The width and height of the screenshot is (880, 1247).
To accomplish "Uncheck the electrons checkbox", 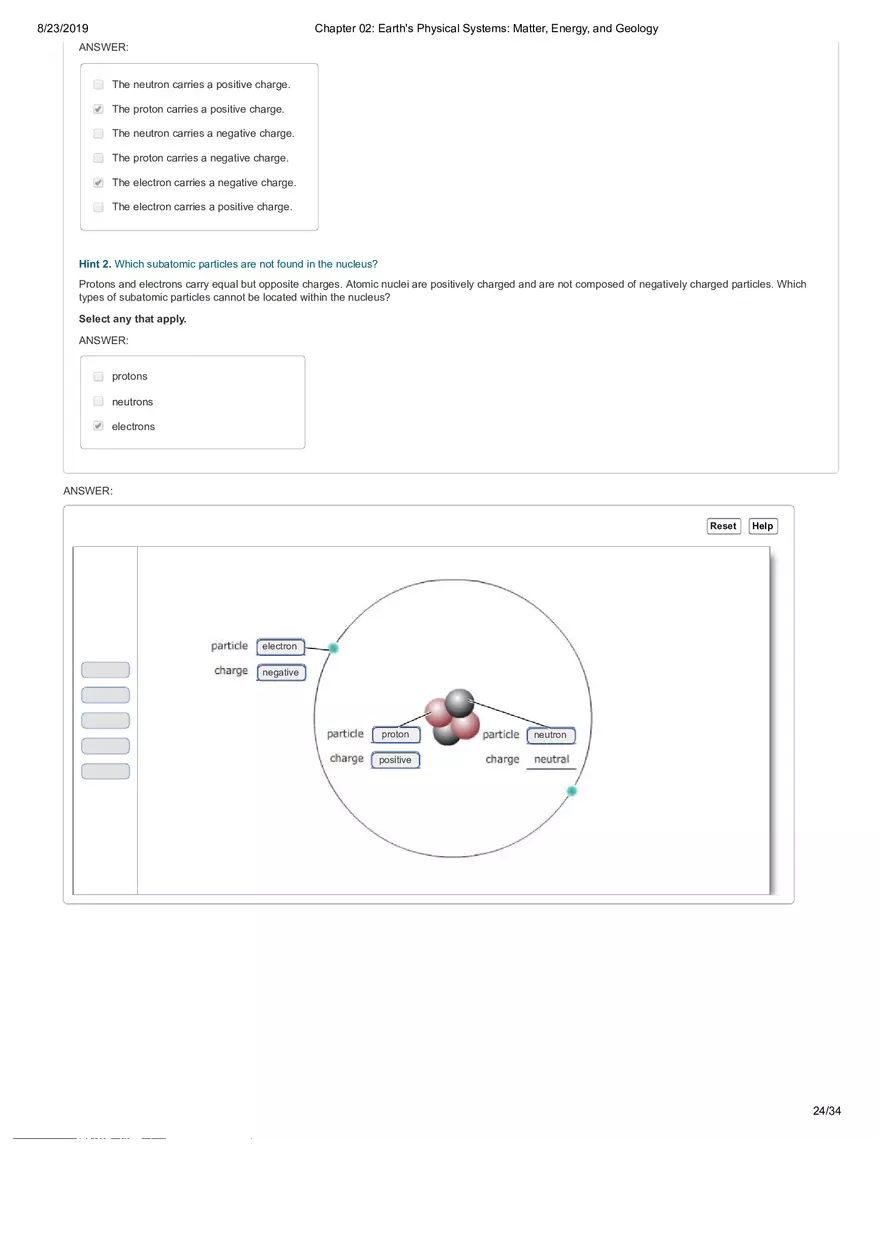I will (98, 426).
